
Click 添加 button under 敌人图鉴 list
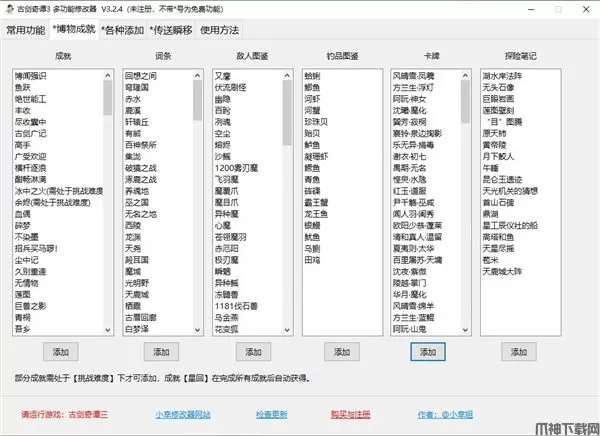[x=253, y=352]
